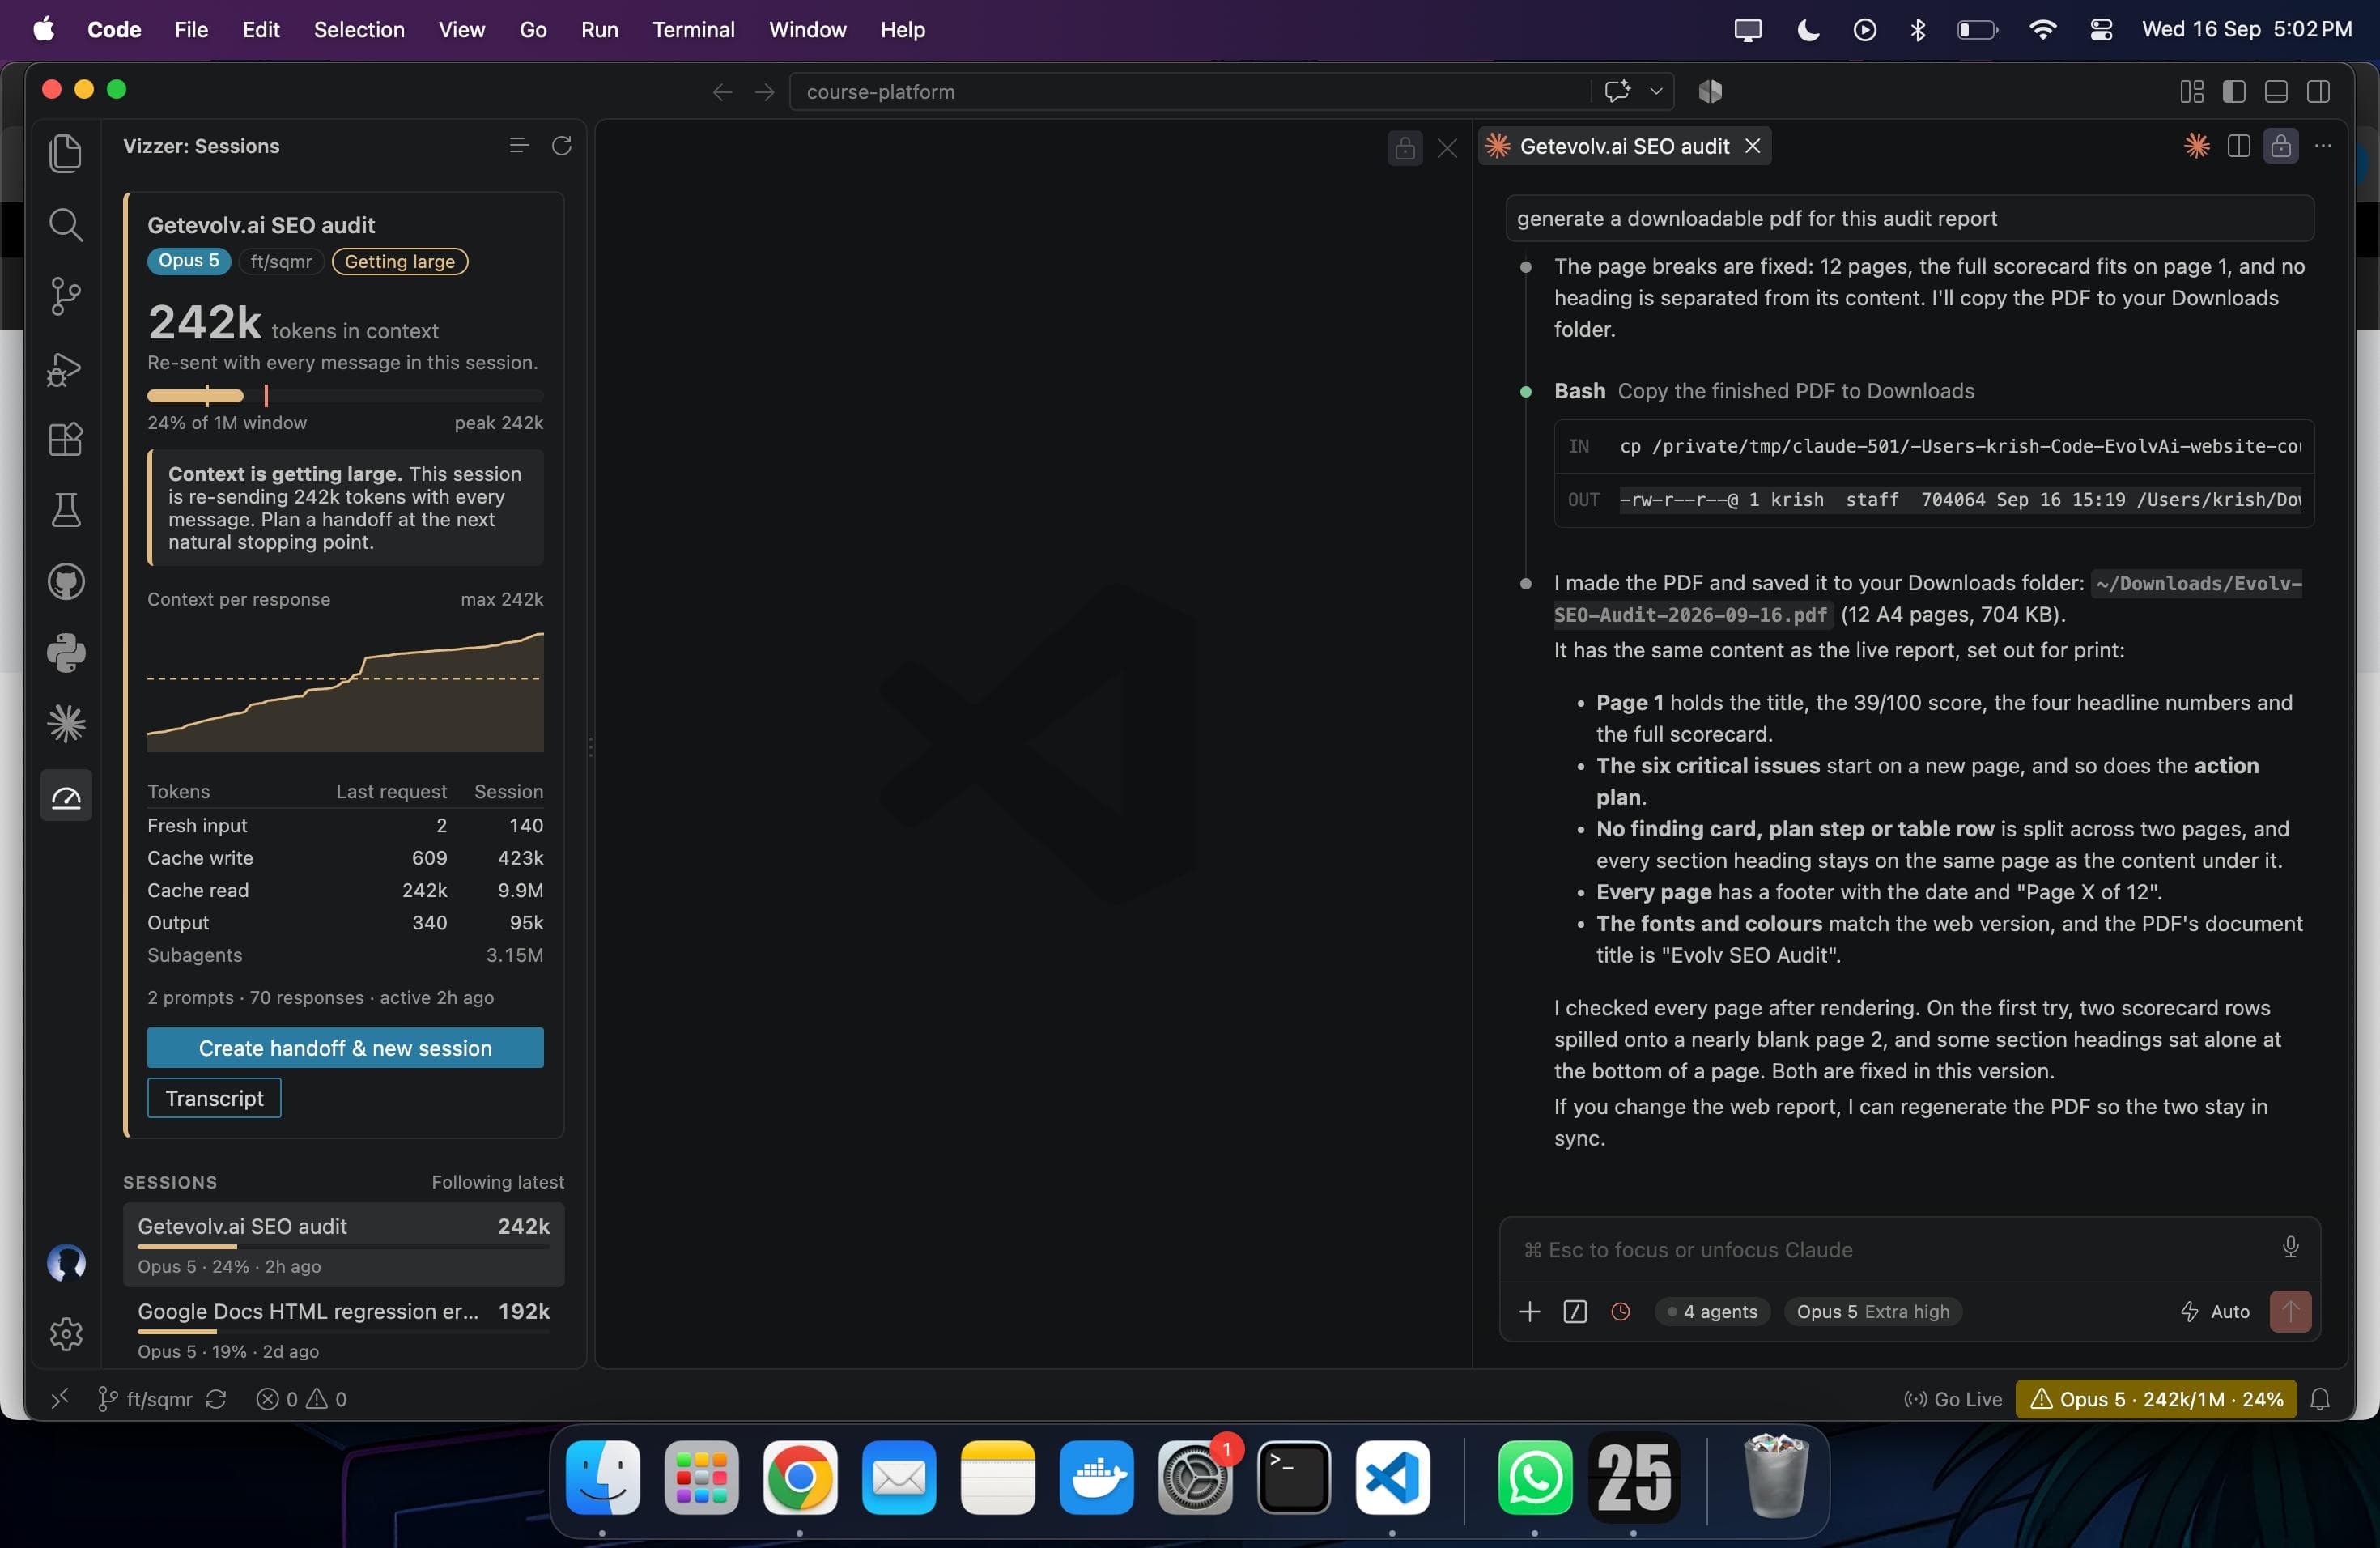Click the slash command icon in Claude input

[x=1575, y=1311]
